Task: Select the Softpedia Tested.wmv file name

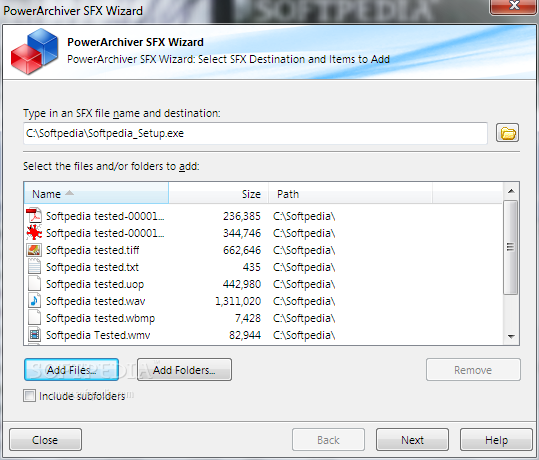Action: [98, 335]
